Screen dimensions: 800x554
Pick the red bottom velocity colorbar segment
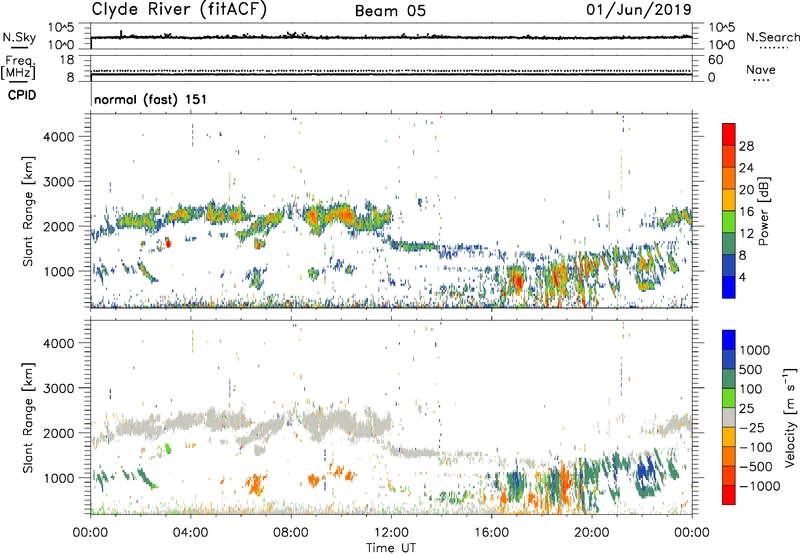tap(729, 495)
